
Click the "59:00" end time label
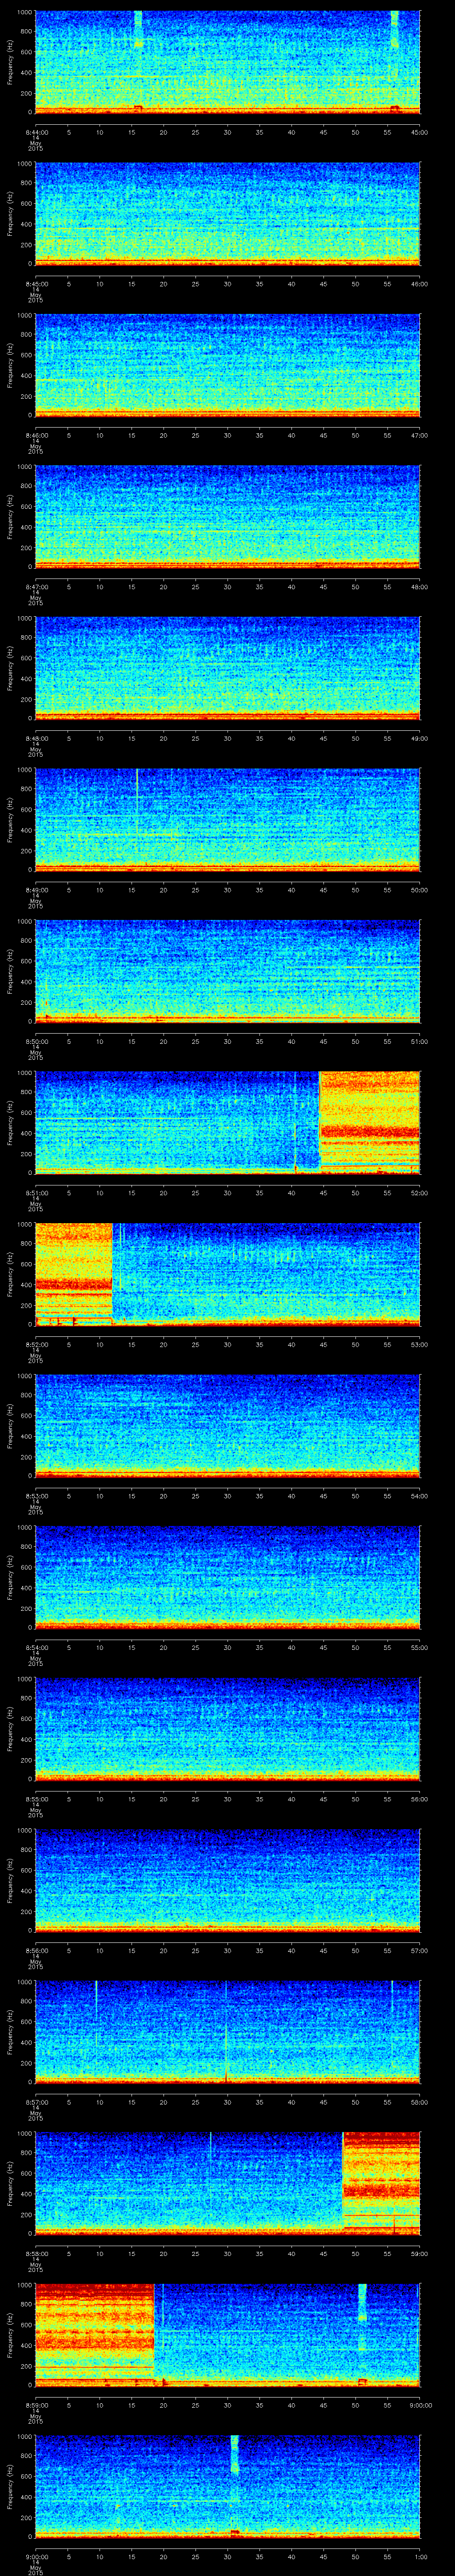coord(419,2253)
